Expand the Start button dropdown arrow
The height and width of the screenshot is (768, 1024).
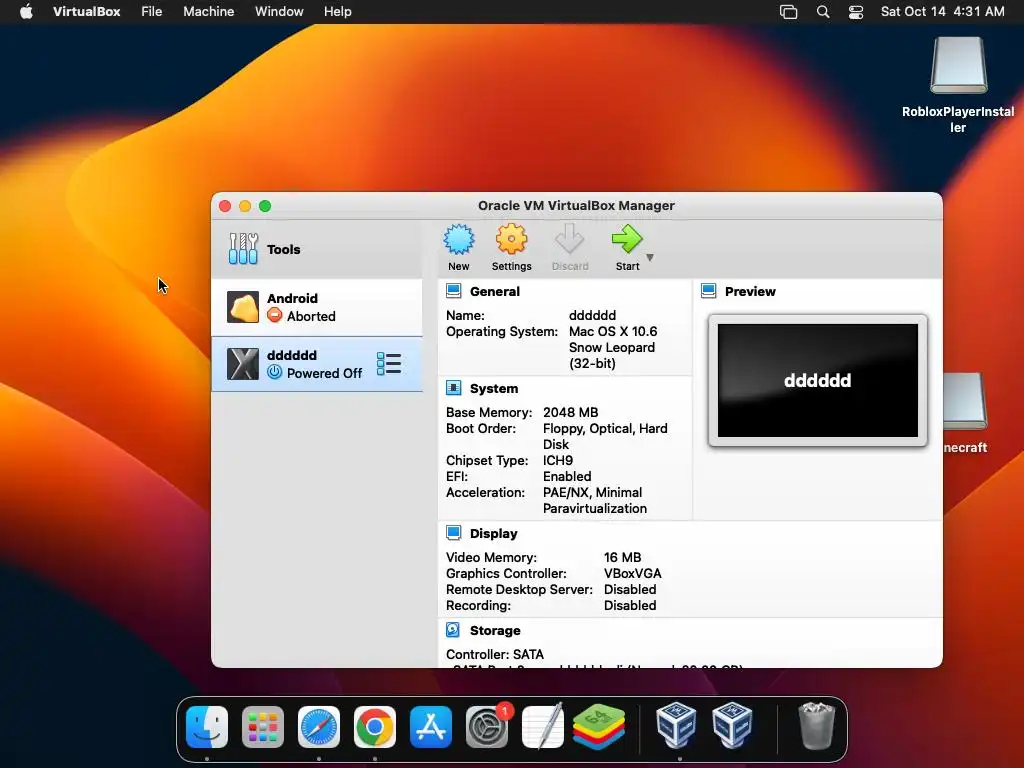pyautogui.click(x=650, y=257)
